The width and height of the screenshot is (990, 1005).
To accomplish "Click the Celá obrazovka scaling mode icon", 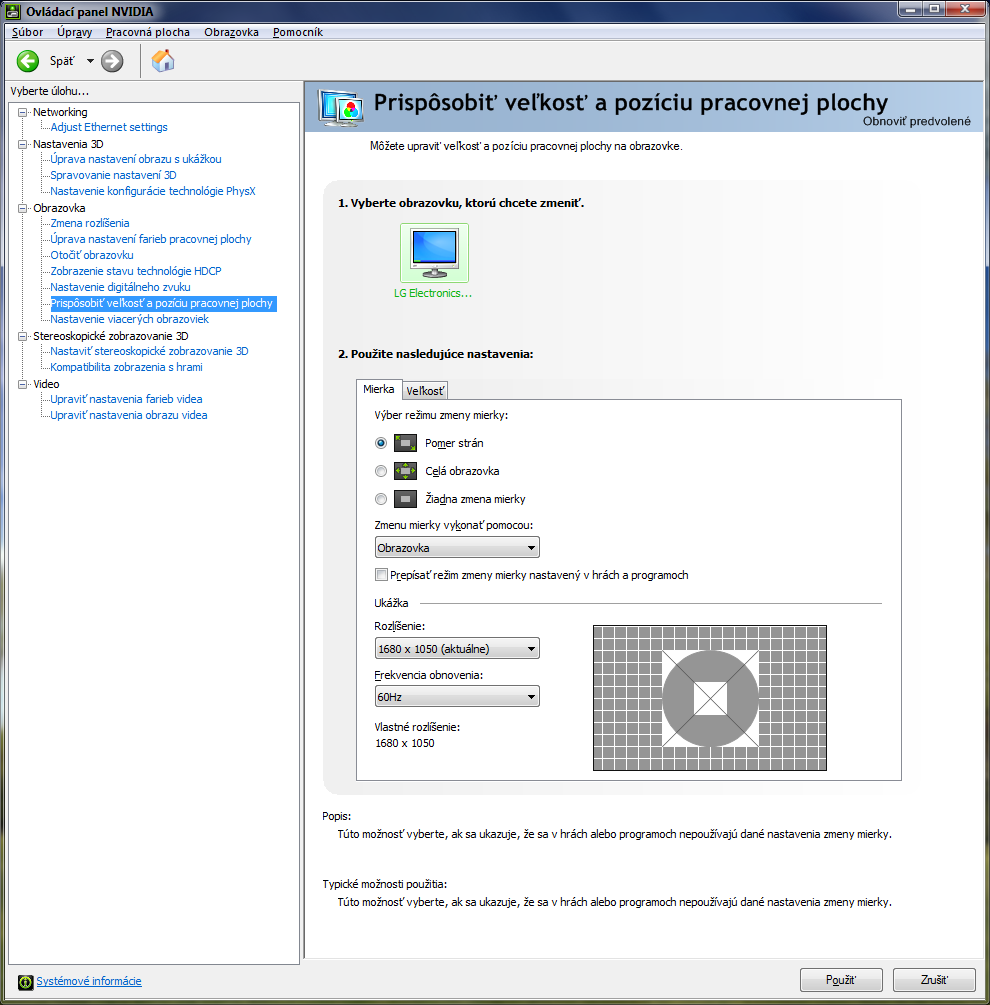I will point(405,471).
